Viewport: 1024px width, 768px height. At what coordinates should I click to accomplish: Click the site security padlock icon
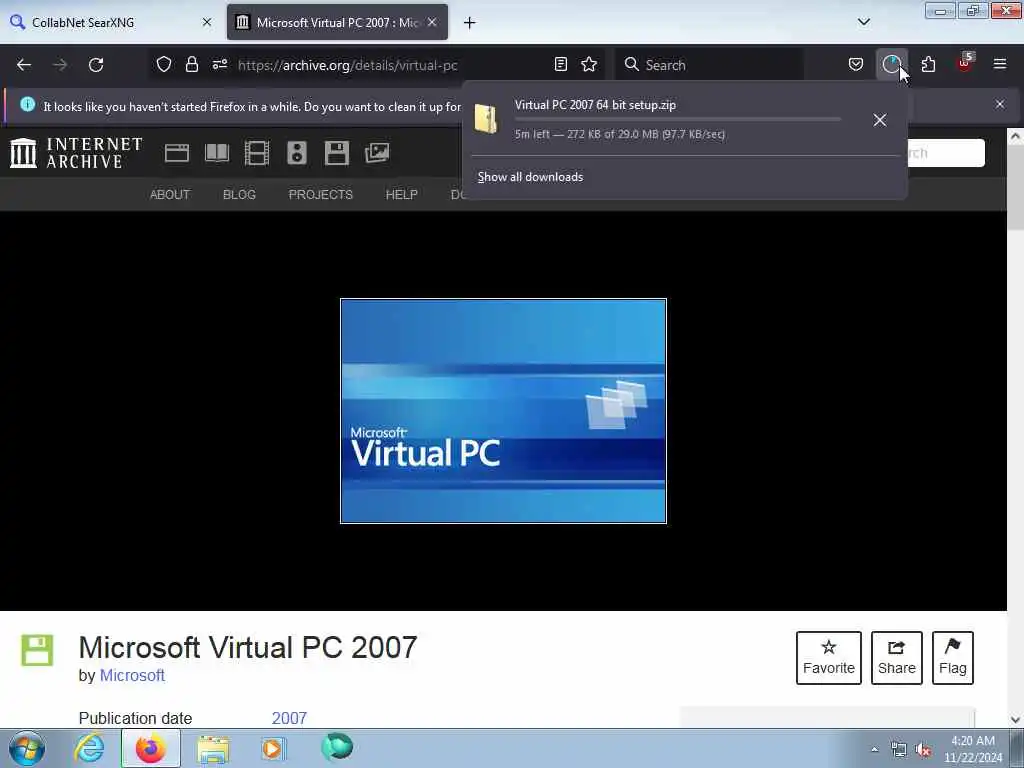[x=191, y=65]
